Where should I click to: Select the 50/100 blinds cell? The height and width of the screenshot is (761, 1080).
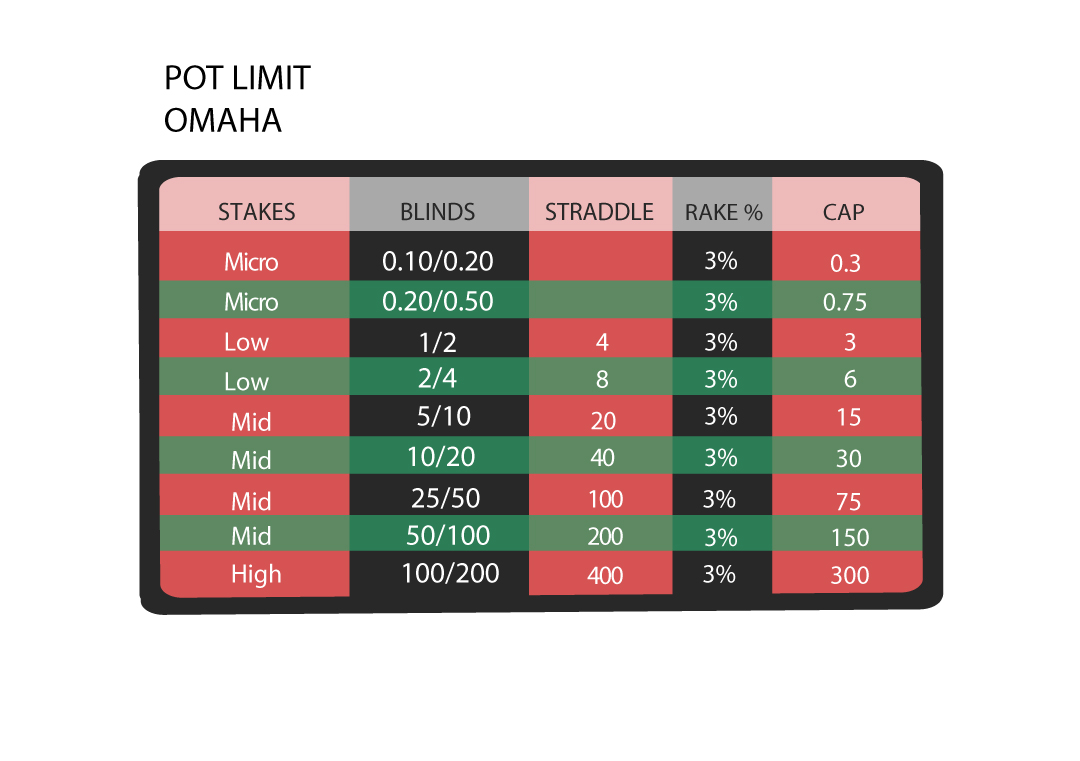click(x=448, y=535)
